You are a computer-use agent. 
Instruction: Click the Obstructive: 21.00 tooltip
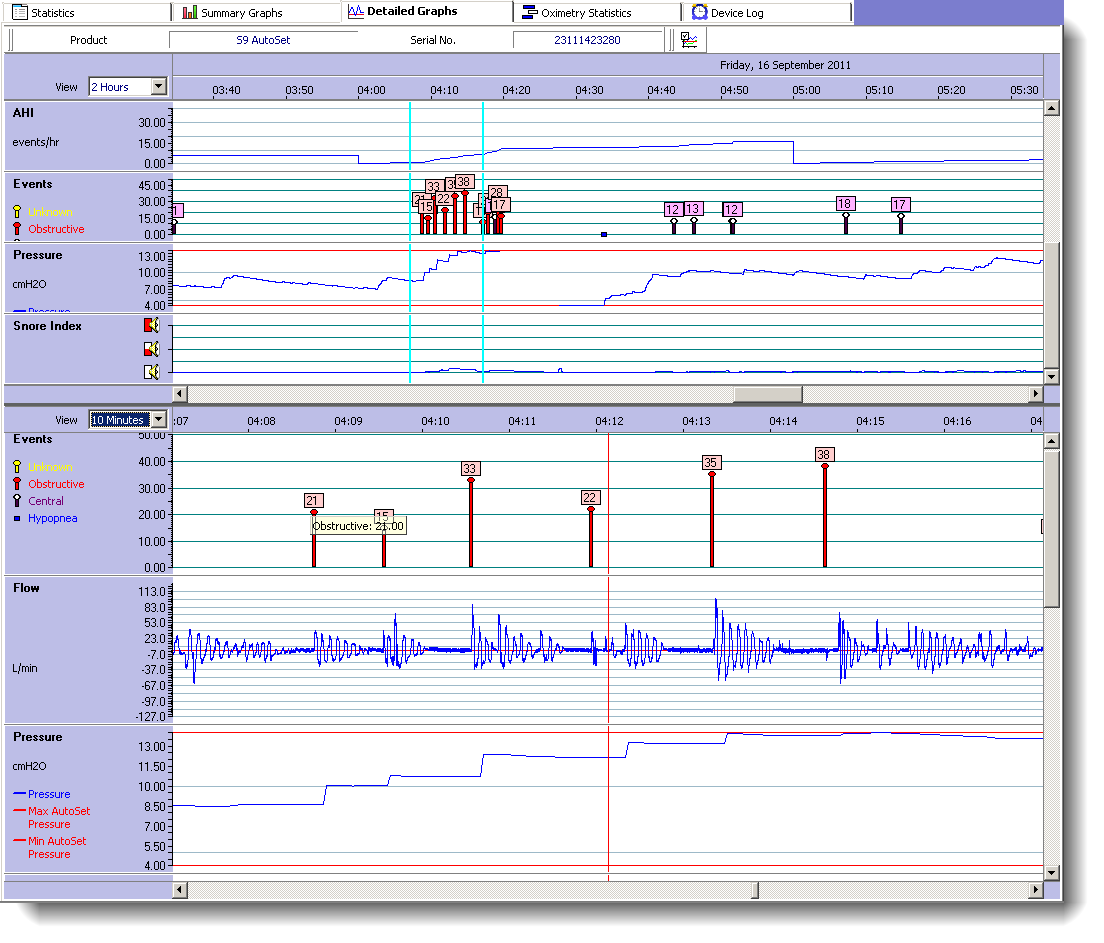358,526
